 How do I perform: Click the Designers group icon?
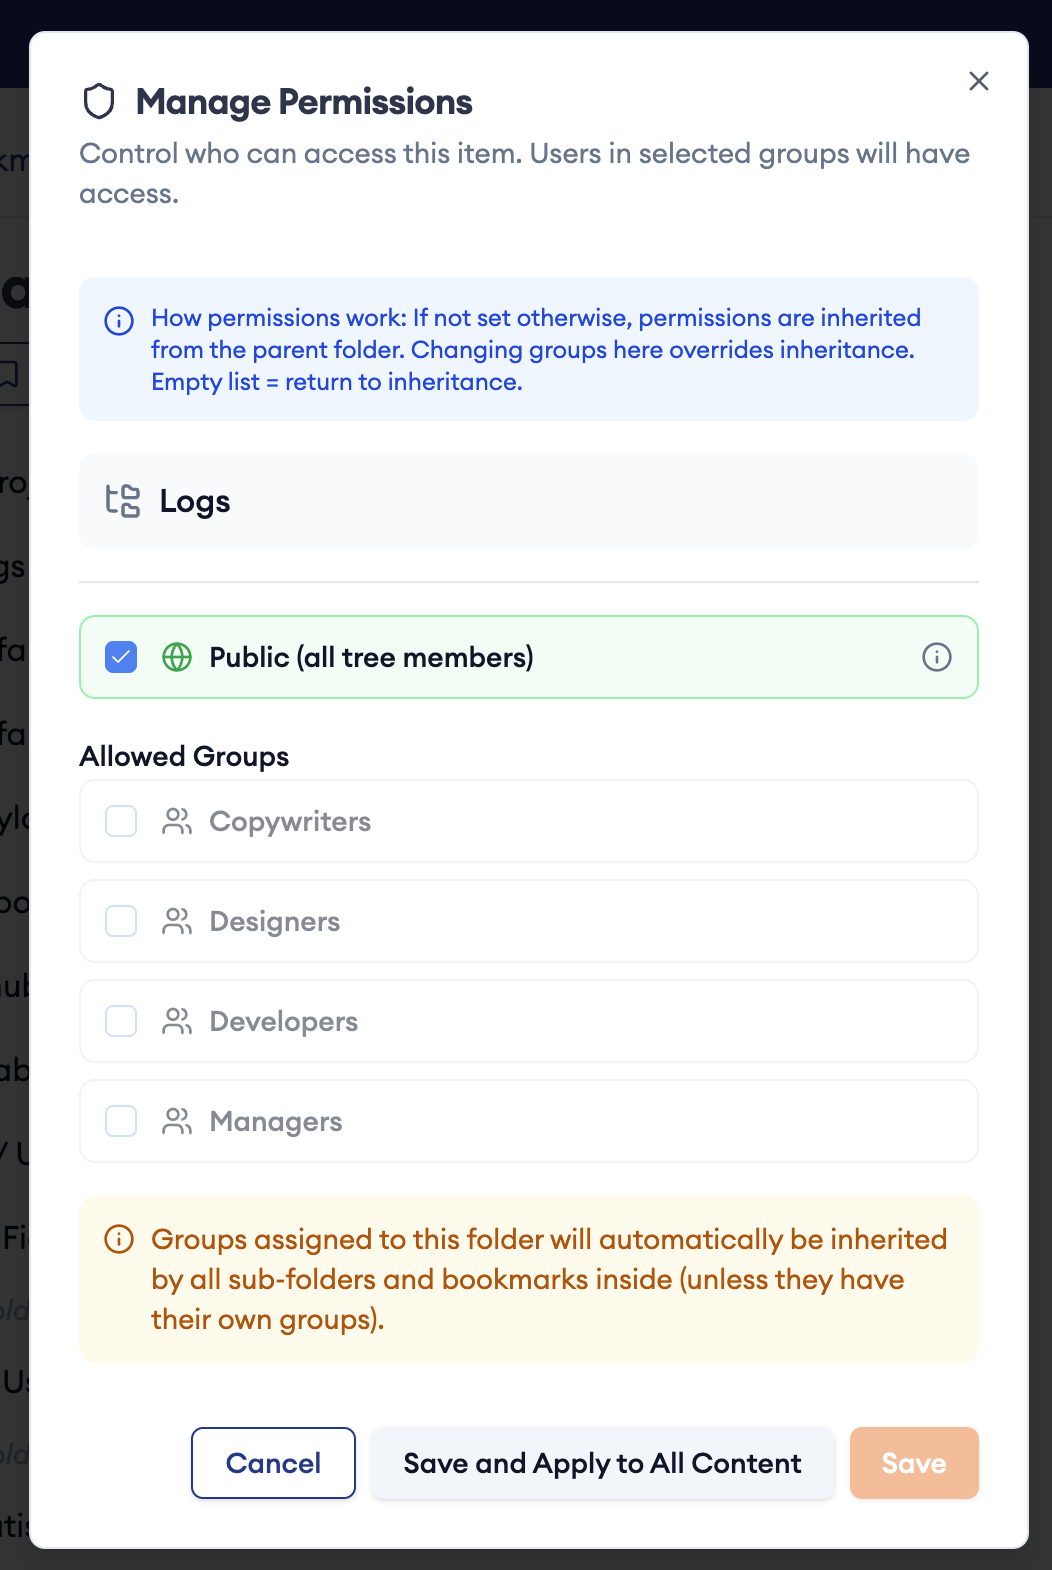178,921
